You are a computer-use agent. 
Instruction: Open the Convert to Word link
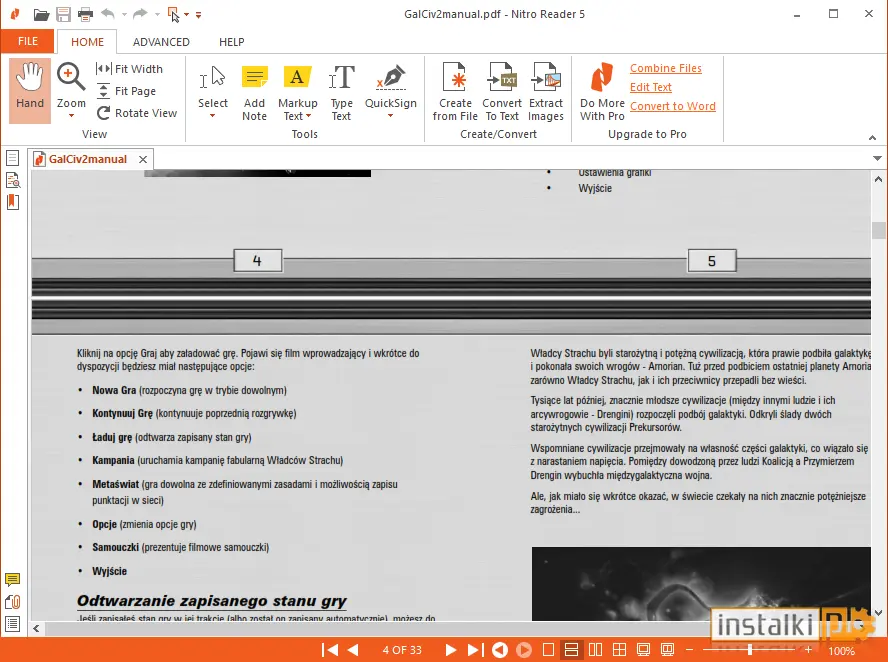673,106
